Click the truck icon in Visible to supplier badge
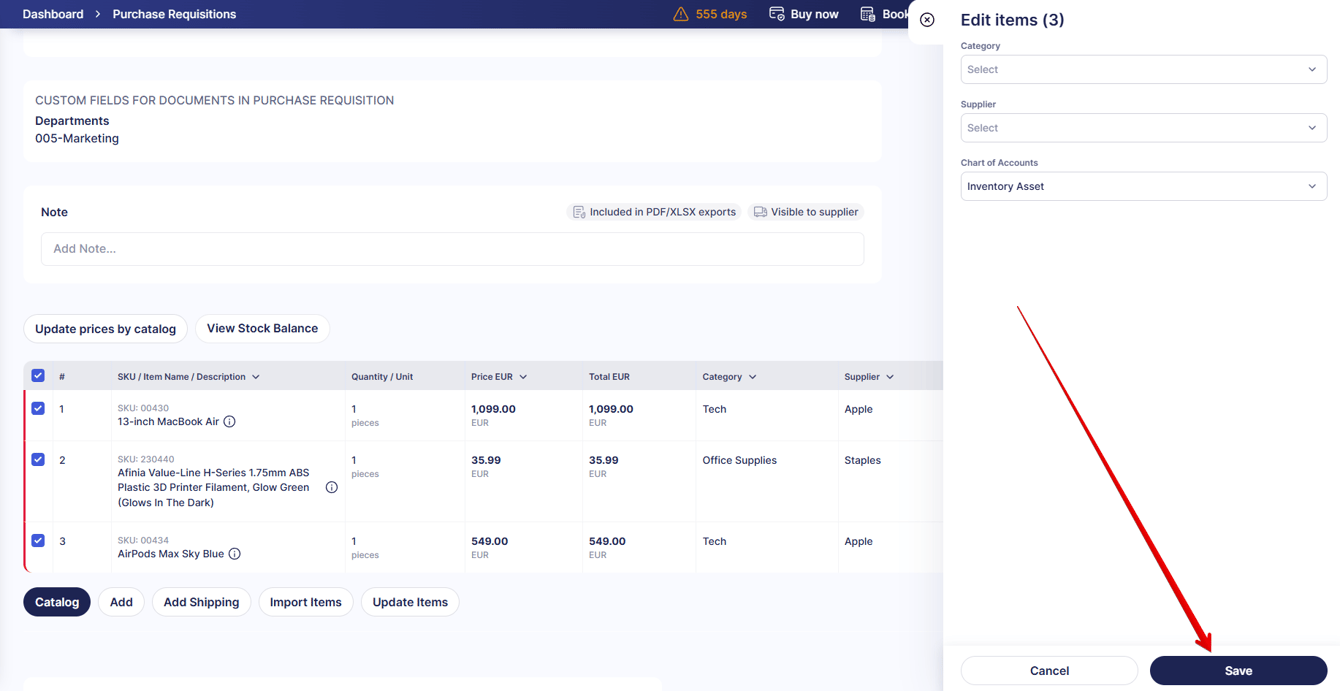 click(761, 211)
